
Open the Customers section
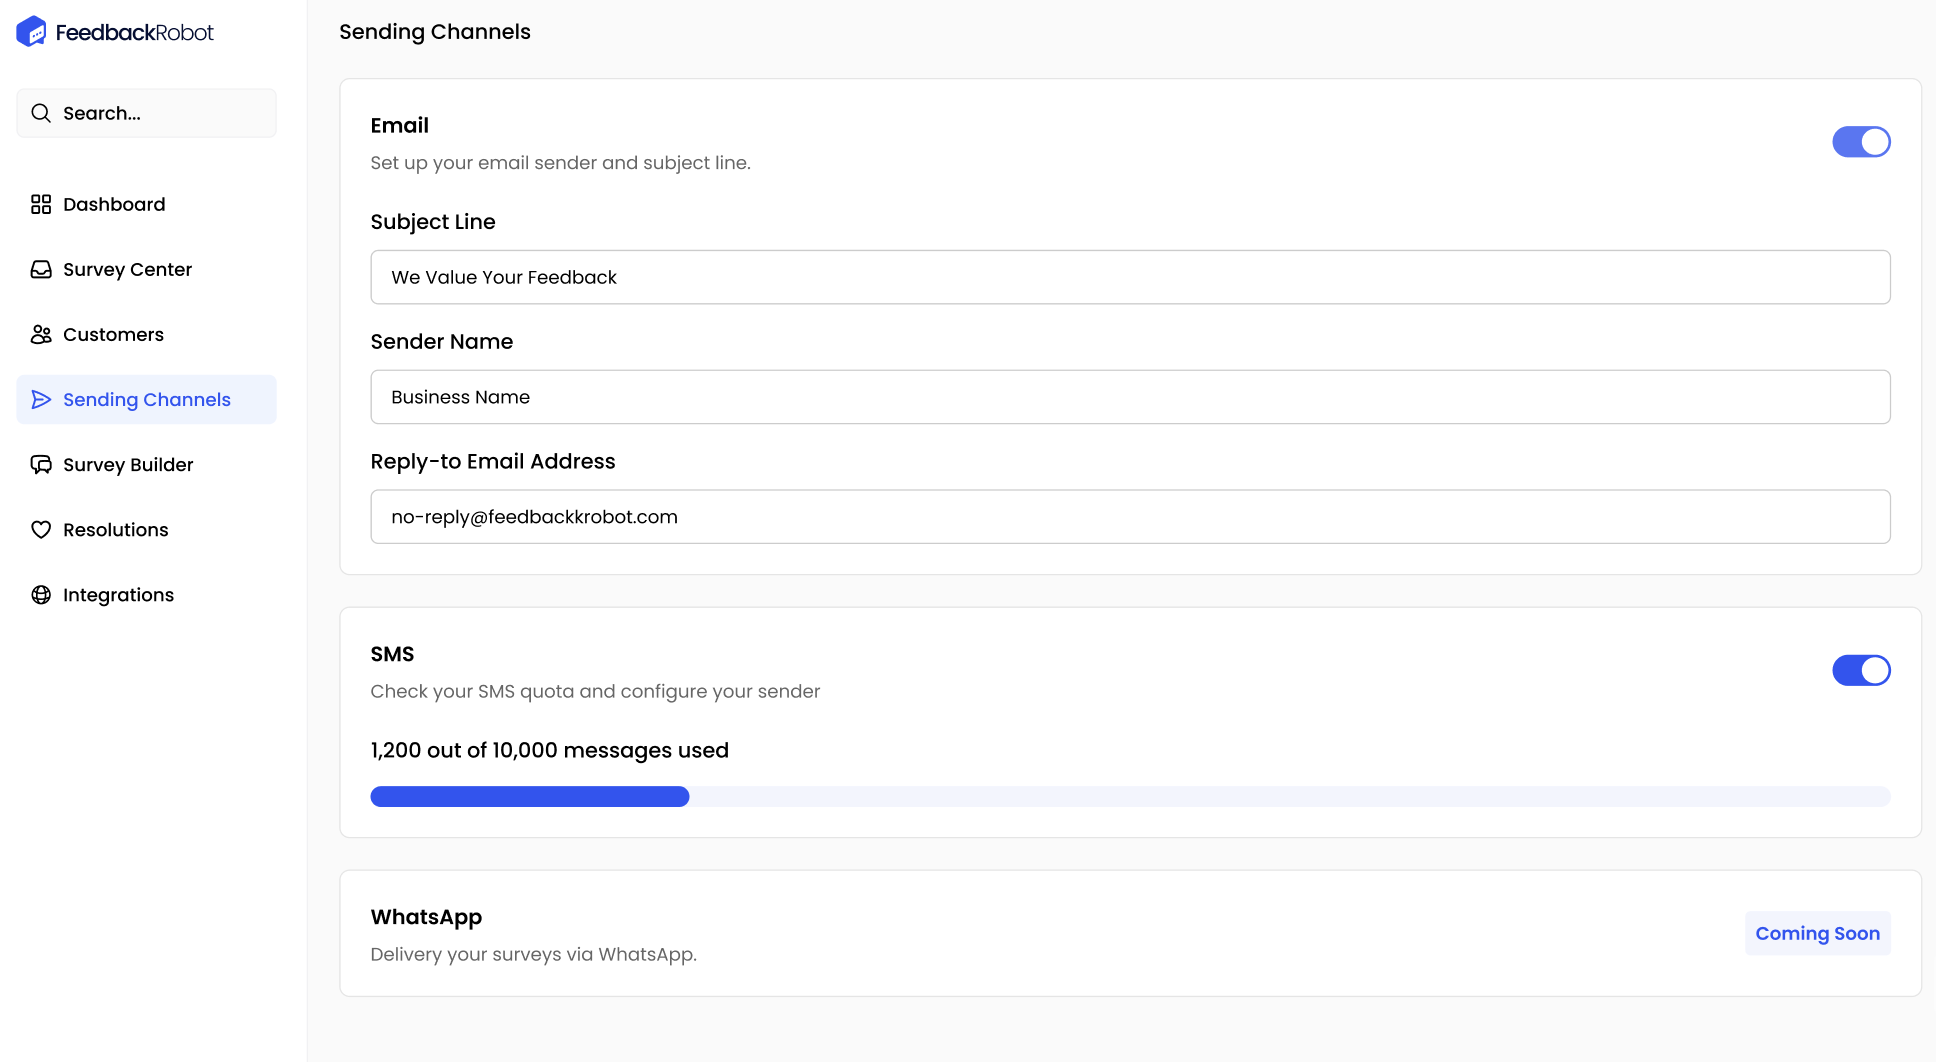click(113, 334)
